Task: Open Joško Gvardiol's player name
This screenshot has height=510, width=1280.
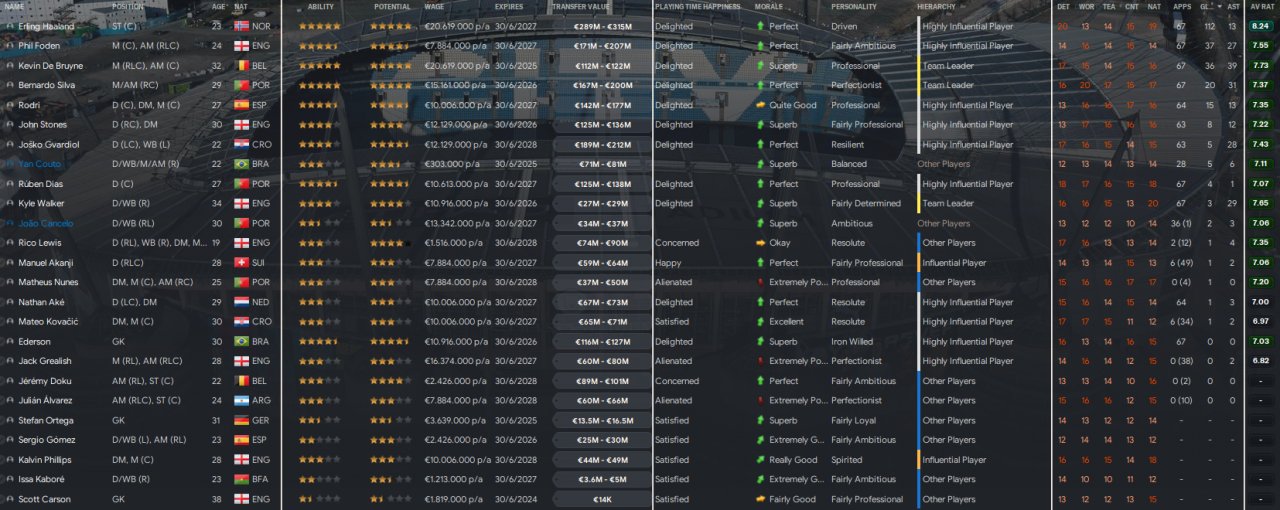Action: pos(46,145)
